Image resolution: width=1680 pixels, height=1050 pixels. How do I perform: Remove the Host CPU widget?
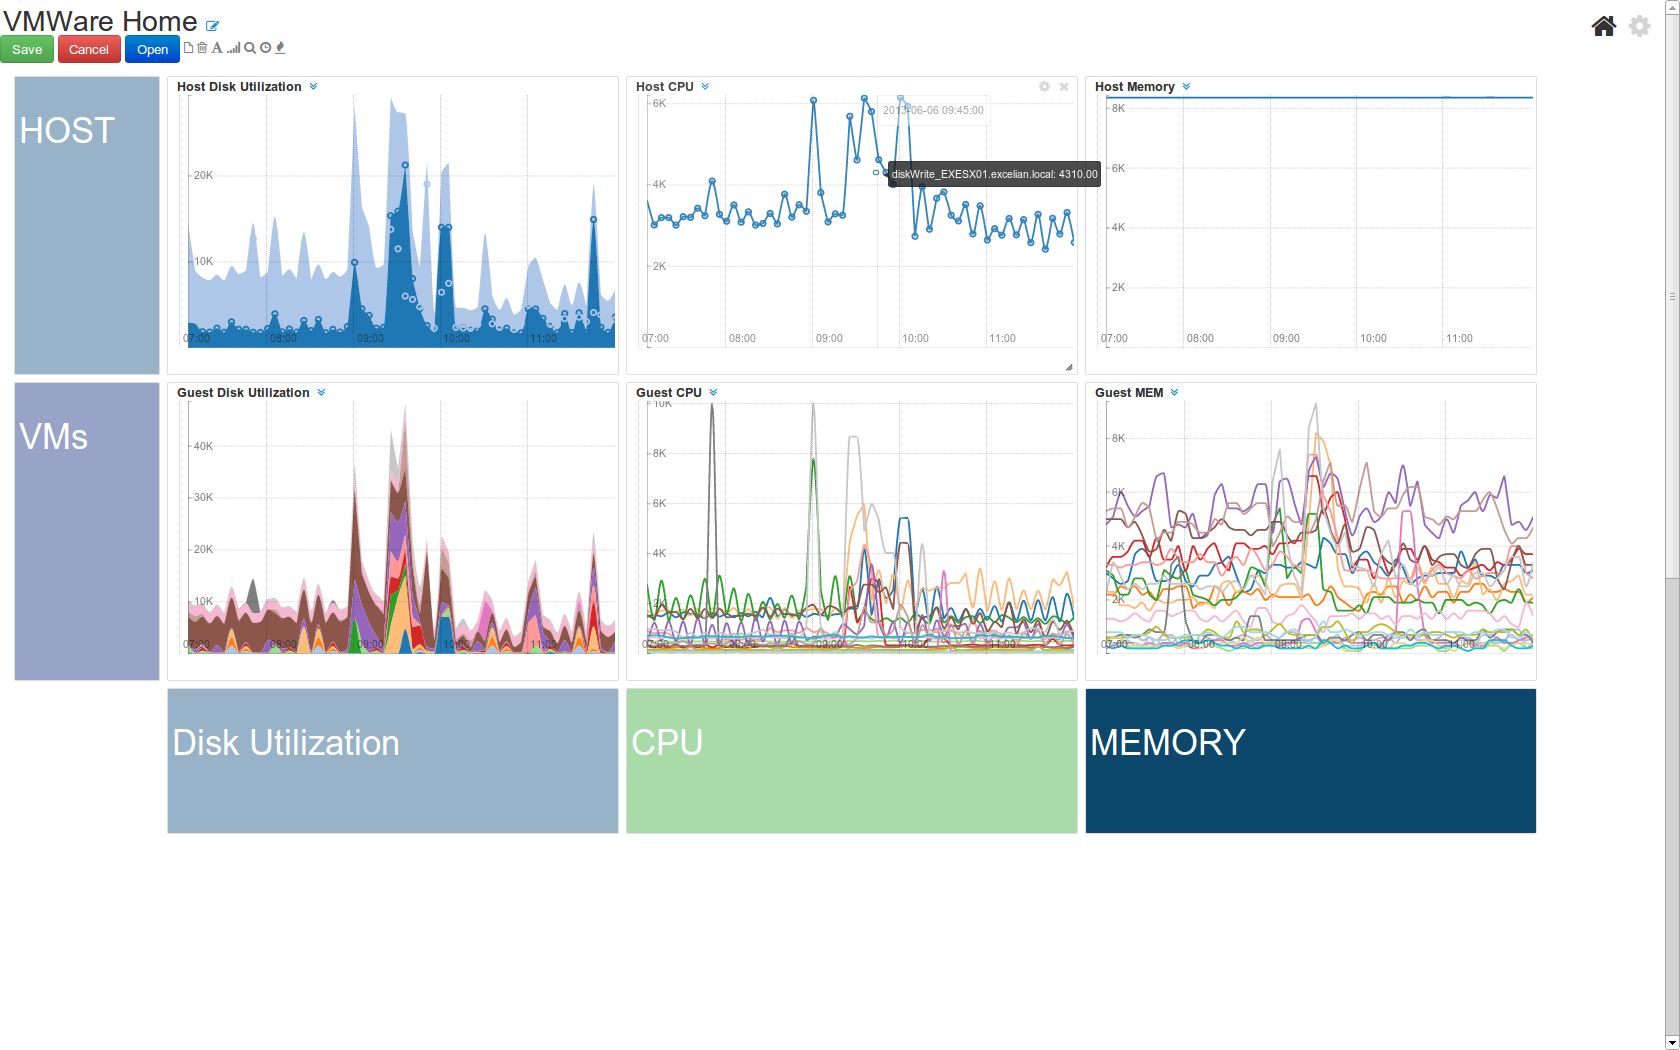tap(1064, 87)
